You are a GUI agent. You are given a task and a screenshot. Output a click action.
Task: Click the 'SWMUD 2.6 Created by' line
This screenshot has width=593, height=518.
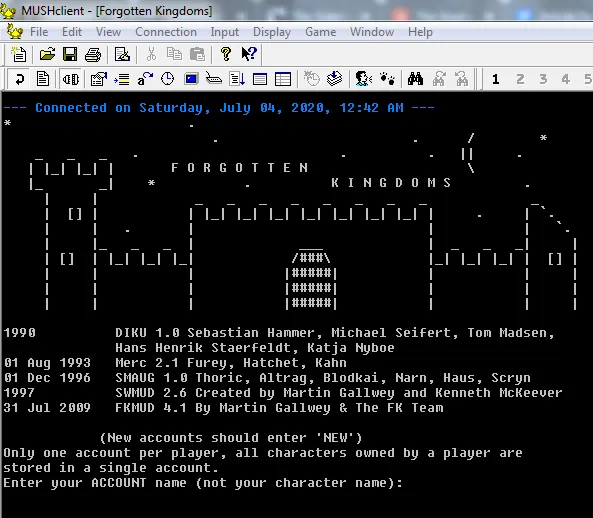[338, 393]
